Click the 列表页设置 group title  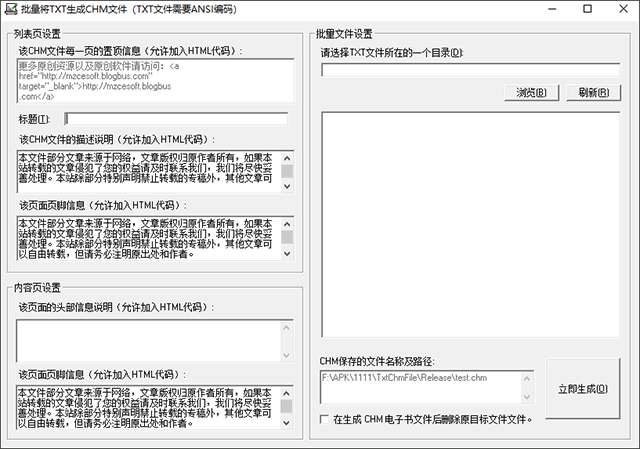pyautogui.click(x=37, y=34)
